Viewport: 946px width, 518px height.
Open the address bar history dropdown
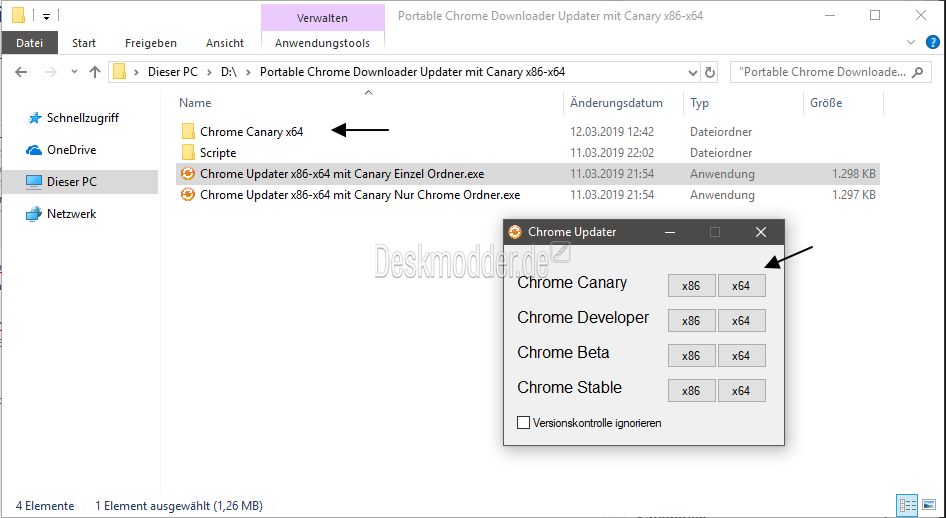[693, 72]
